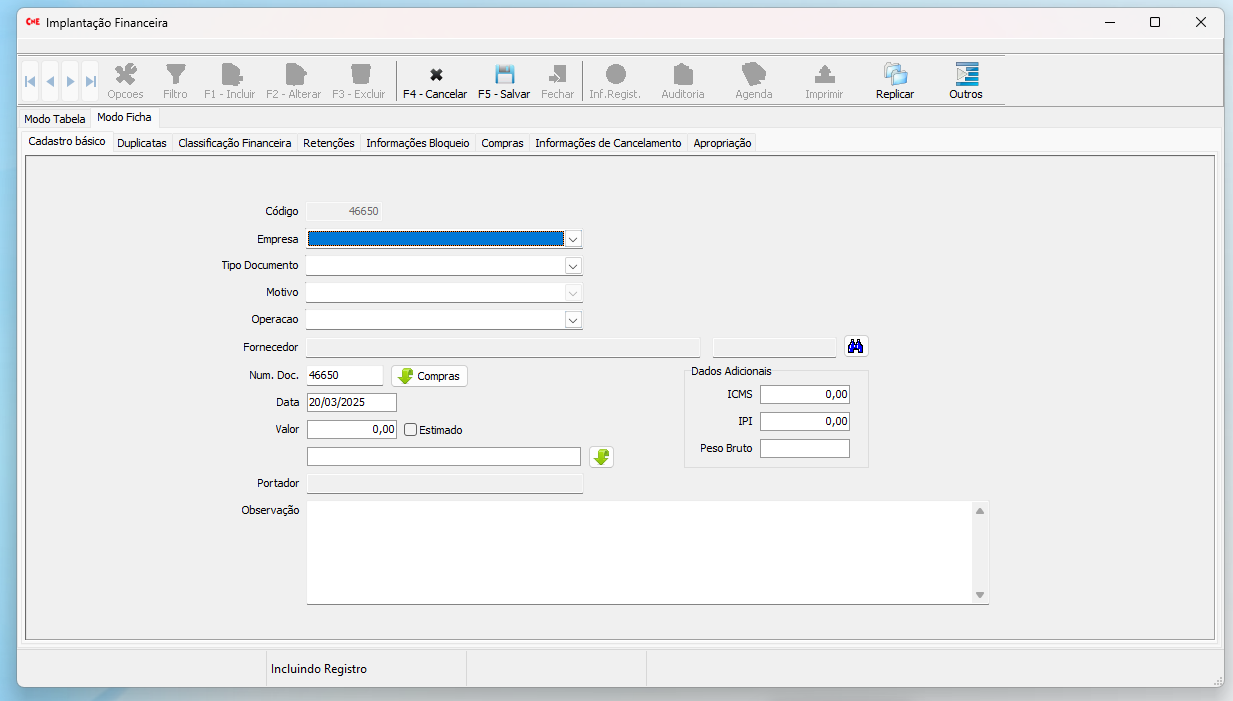Image resolution: width=1233 pixels, height=701 pixels.
Task: Click green arrow button below Valor field
Action: click(x=601, y=457)
